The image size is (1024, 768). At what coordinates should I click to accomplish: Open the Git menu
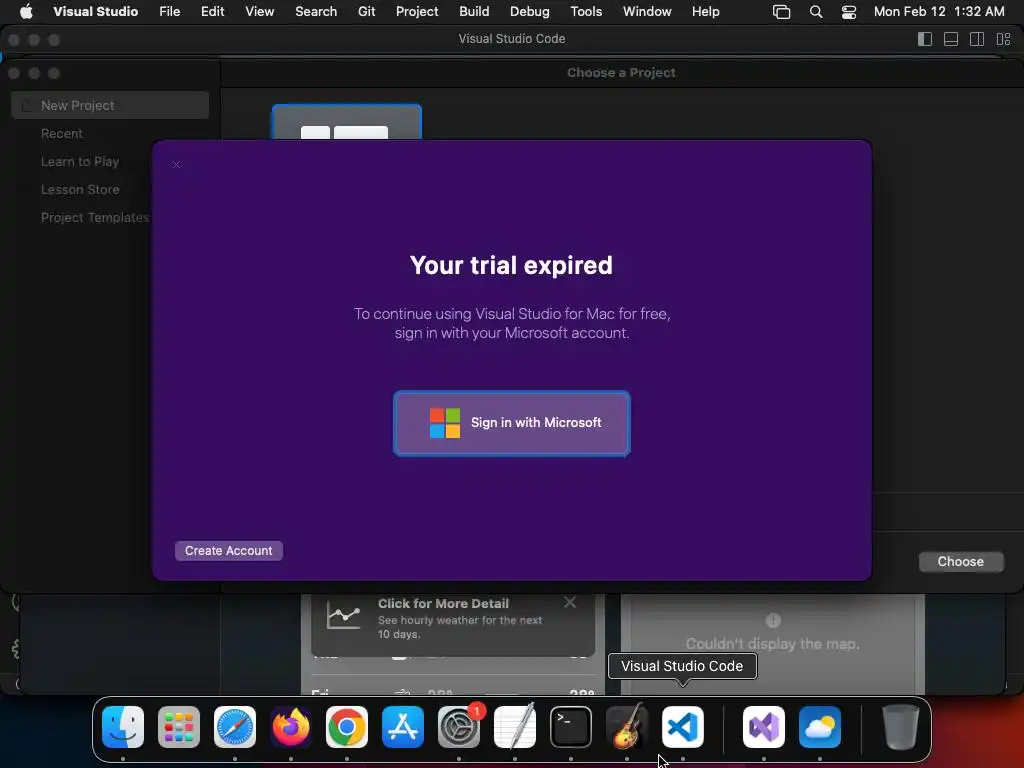366,12
